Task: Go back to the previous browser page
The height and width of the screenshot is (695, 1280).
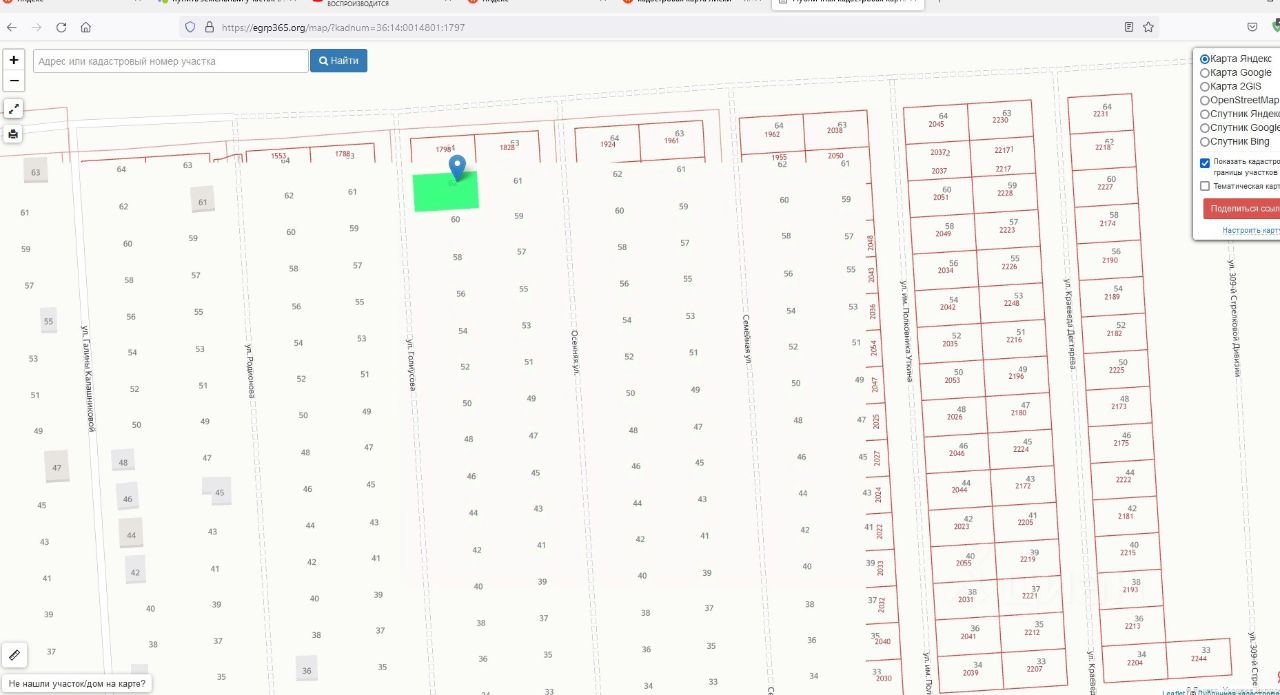Action: [x=12, y=27]
